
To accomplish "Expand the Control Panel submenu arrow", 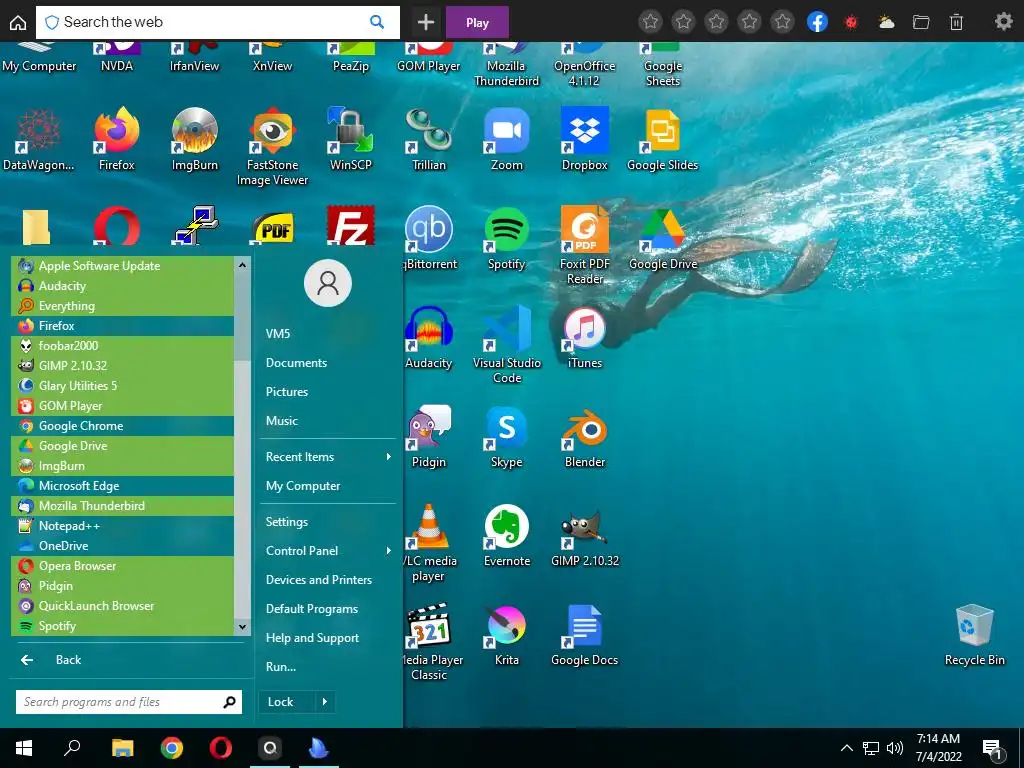I will pyautogui.click(x=388, y=551).
